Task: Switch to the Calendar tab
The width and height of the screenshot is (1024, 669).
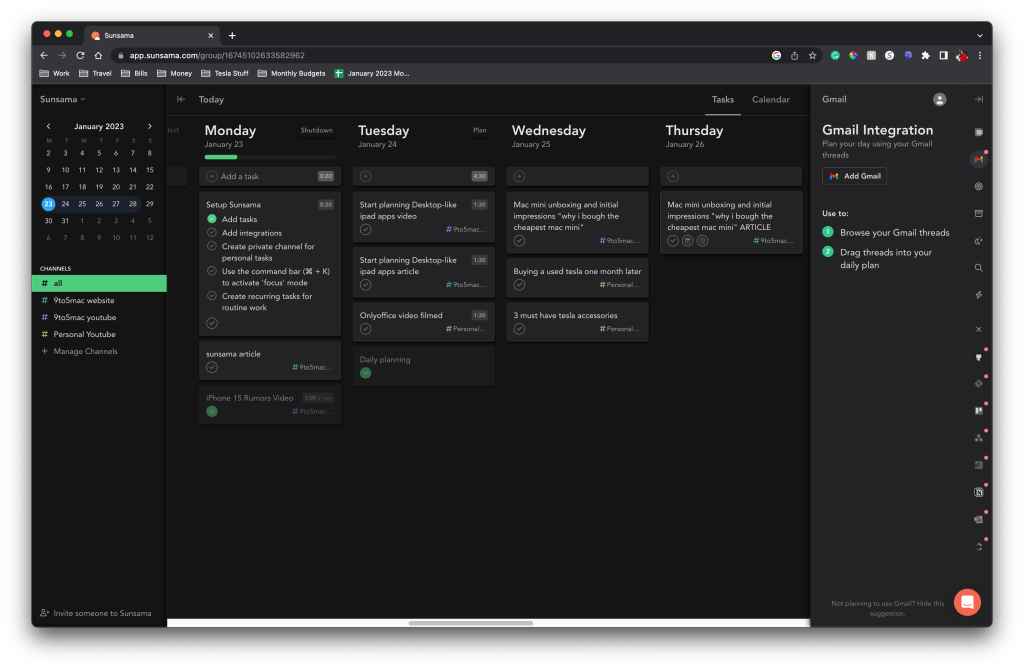Action: 770,99
